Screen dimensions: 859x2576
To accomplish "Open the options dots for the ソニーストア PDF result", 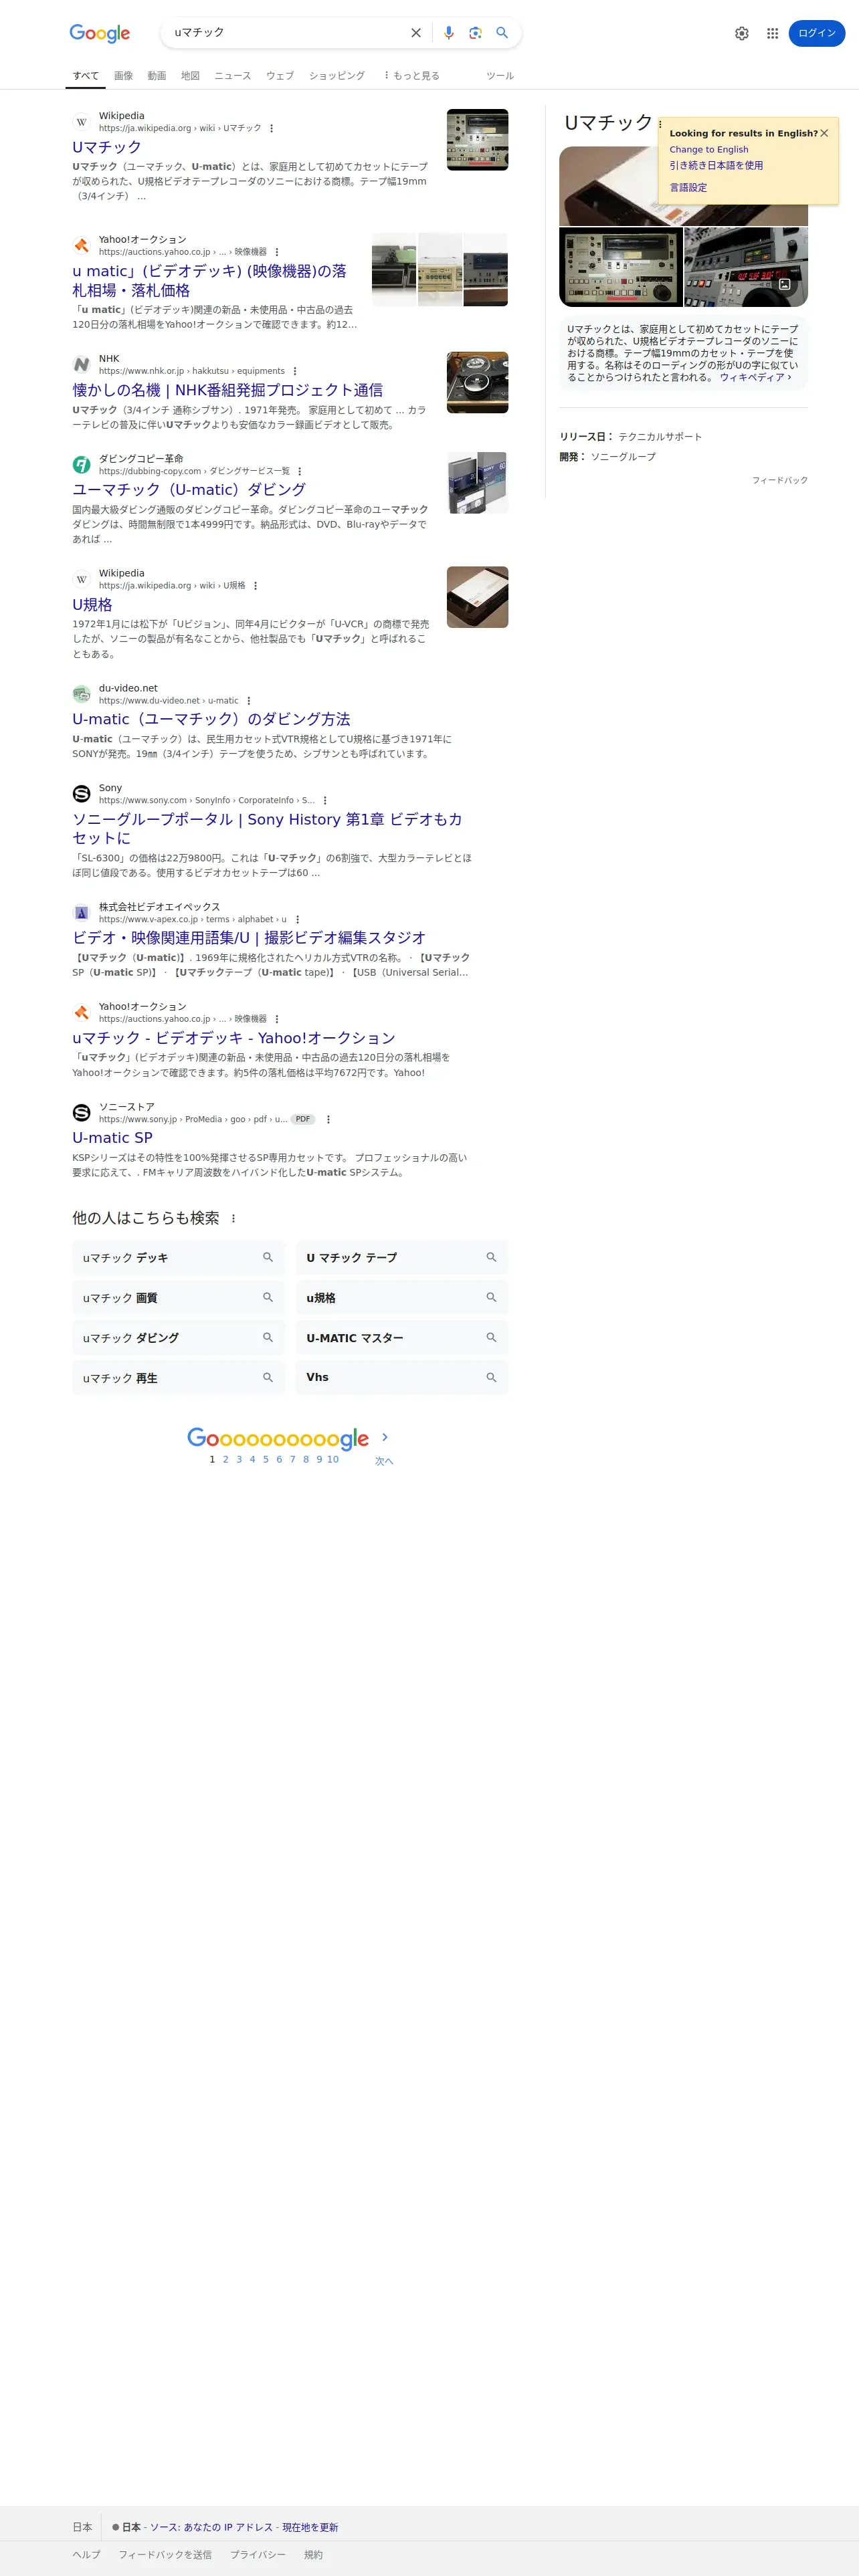I will 328,1120.
